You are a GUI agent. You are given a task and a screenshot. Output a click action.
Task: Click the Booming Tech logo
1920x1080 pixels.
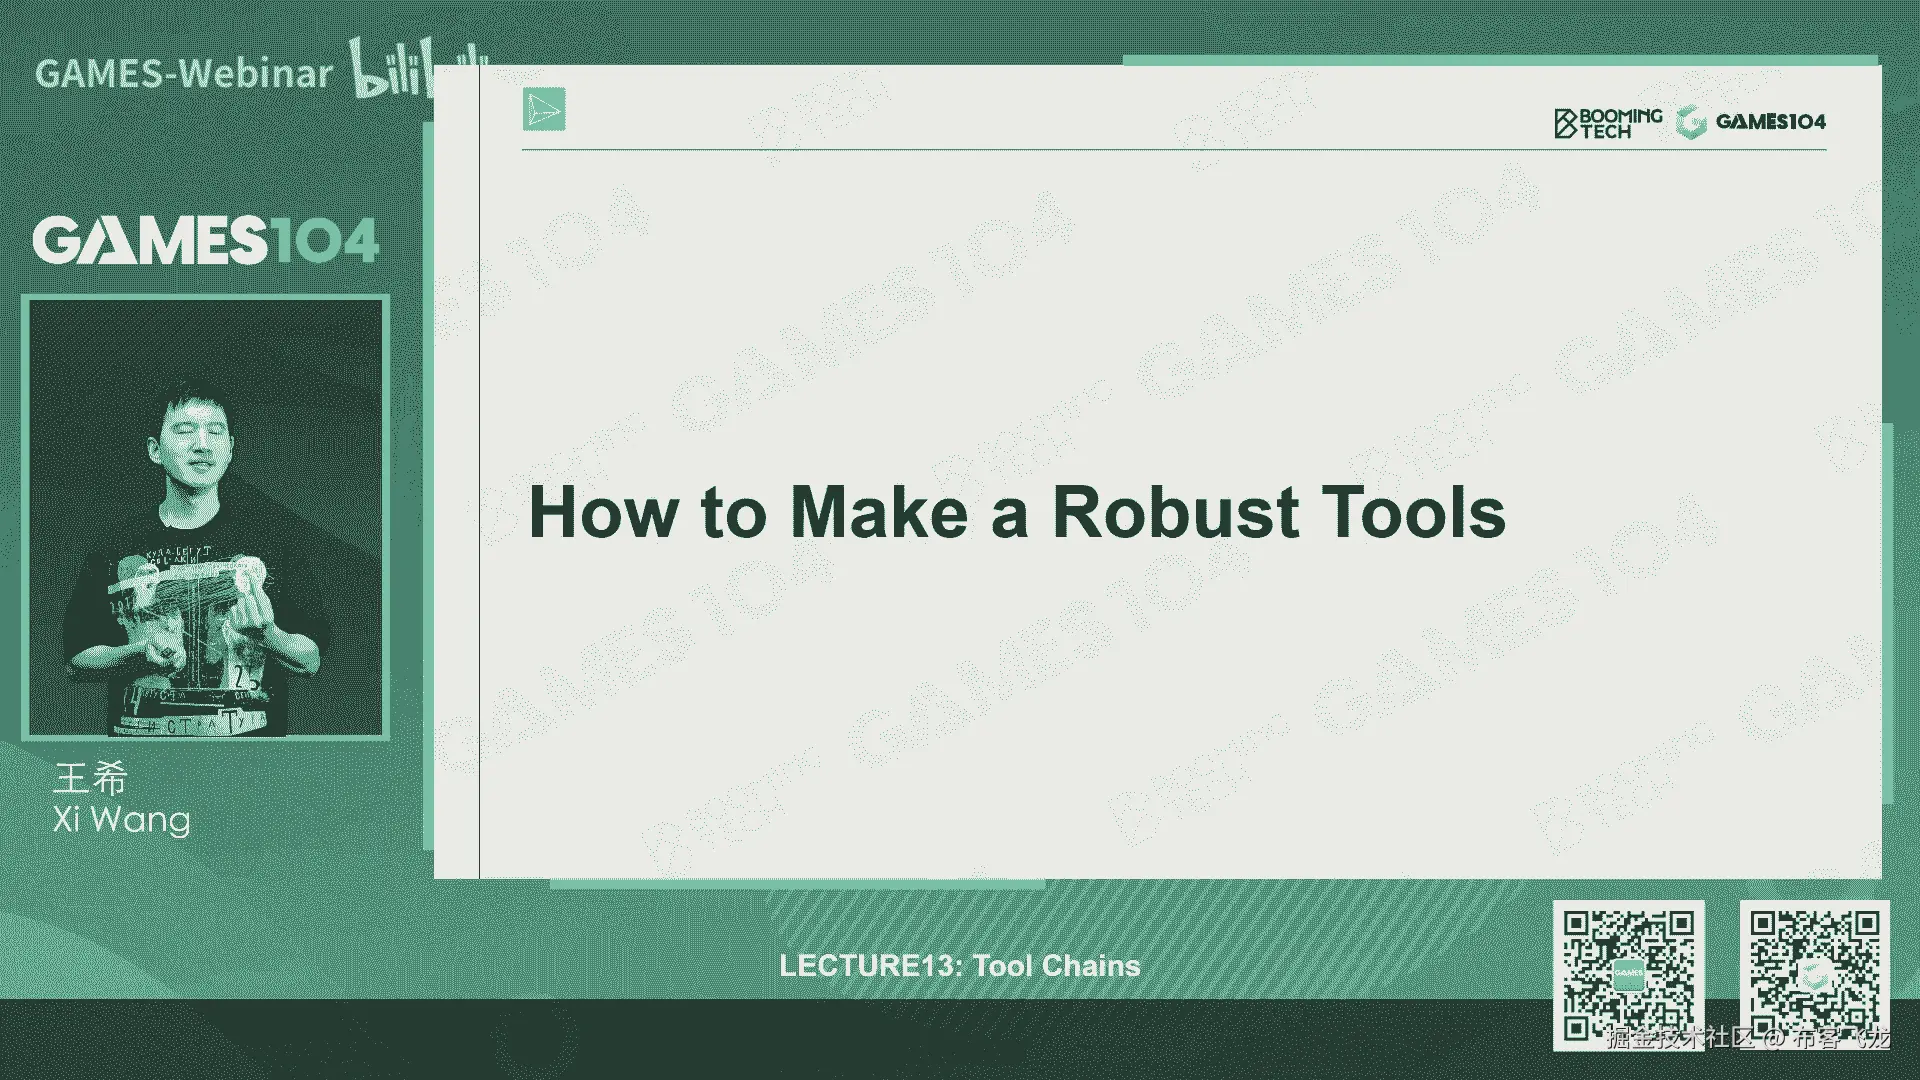[x=1608, y=123]
